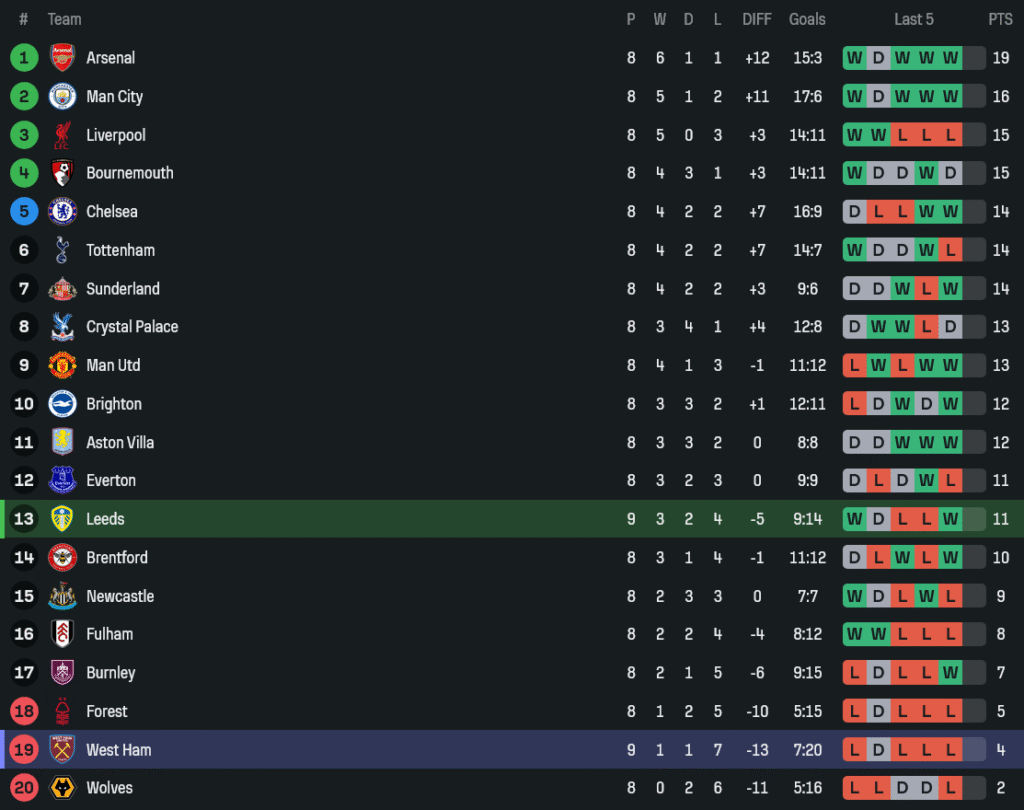Open Bournemouth team name link

click(130, 173)
